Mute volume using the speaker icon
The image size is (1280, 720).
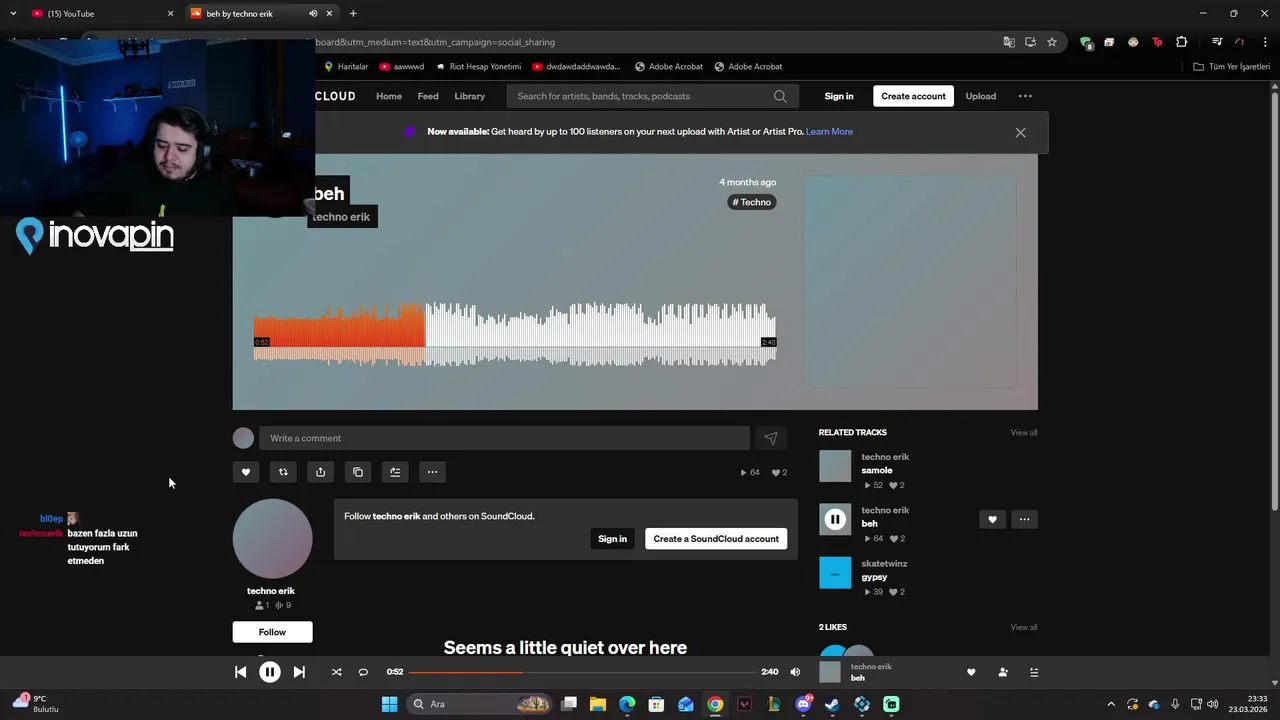[795, 672]
